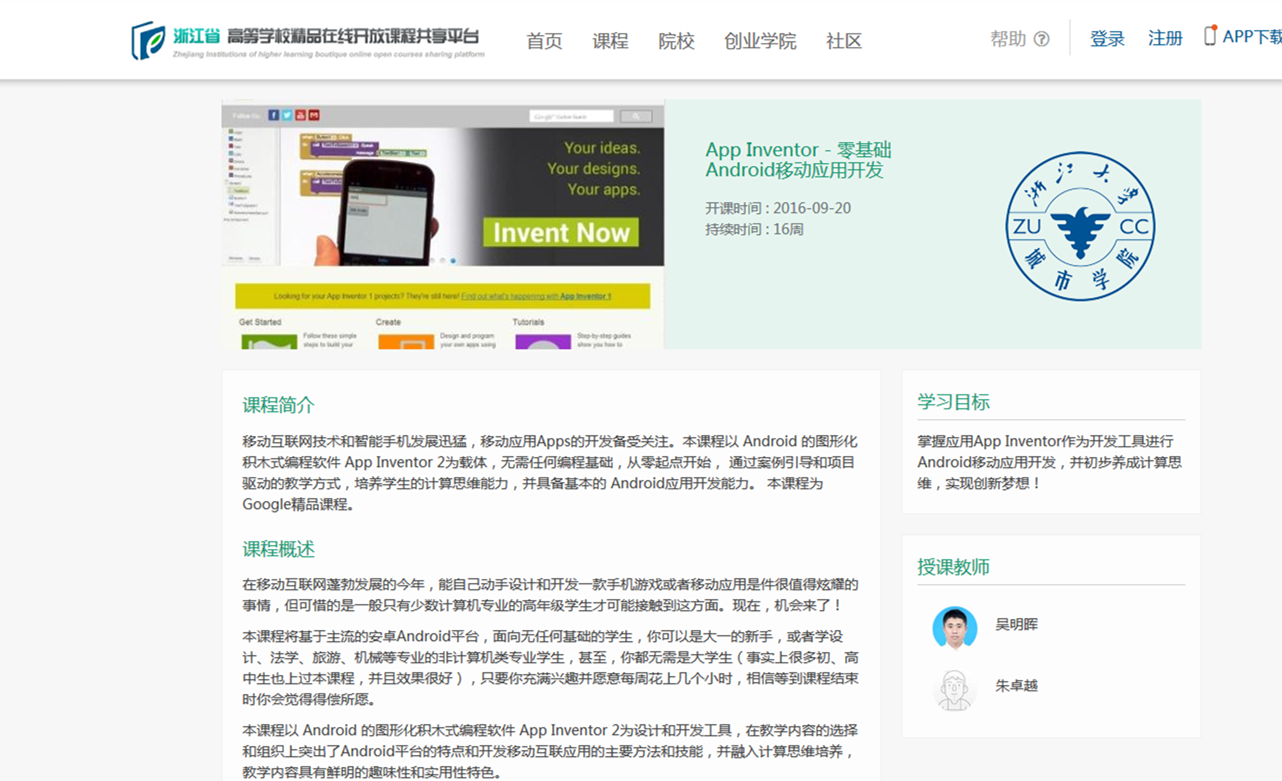Click 登录 to log in
The width and height of the screenshot is (1282, 781).
[x=1107, y=39]
